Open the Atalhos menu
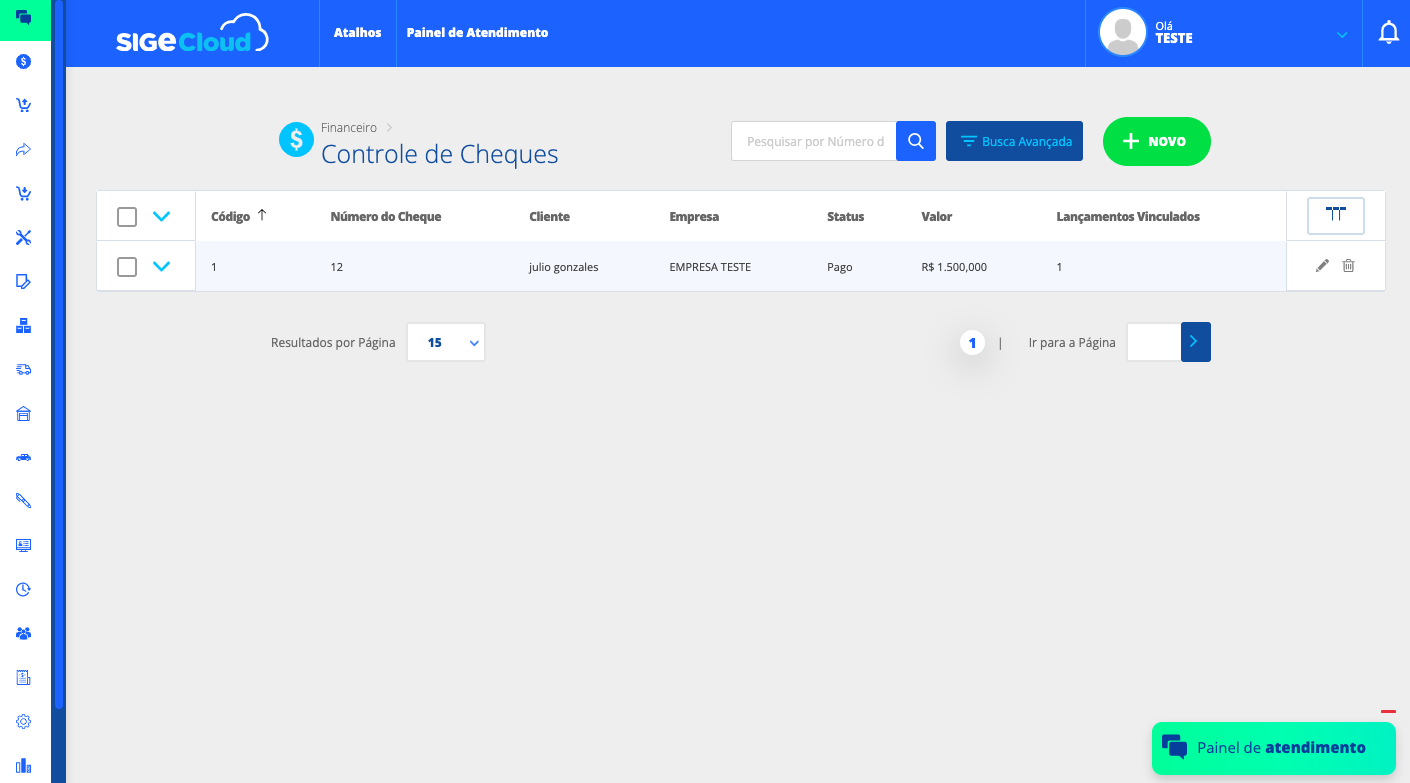The width and height of the screenshot is (1410, 783). pyautogui.click(x=357, y=33)
